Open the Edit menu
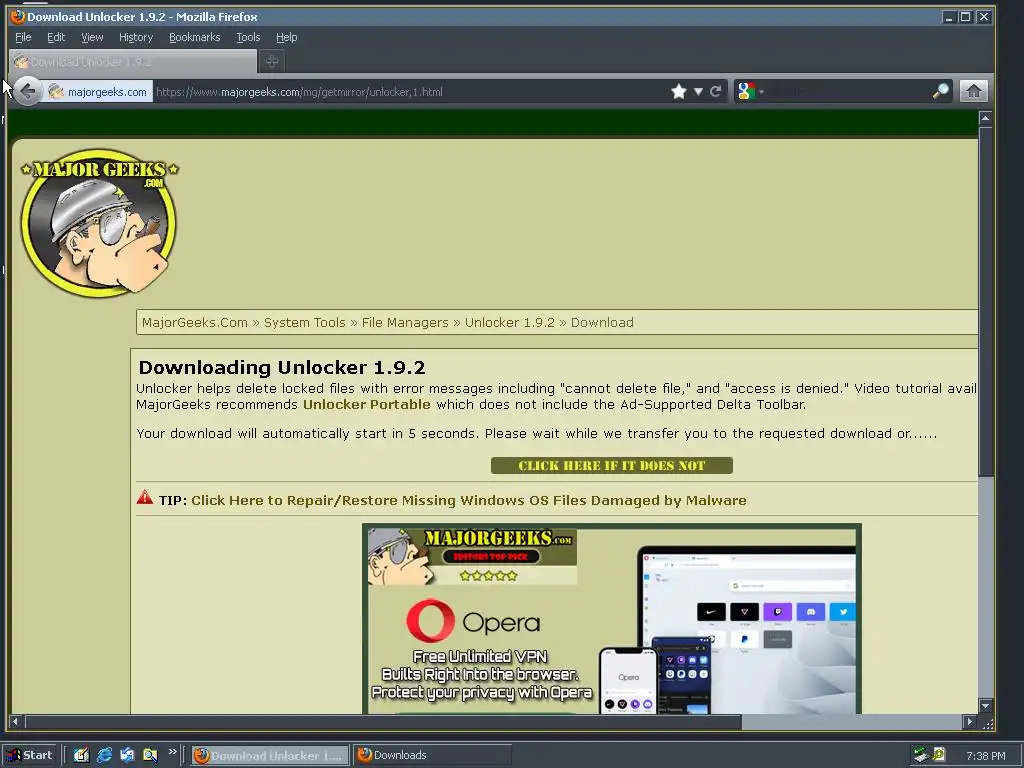This screenshot has height=768, width=1024. tap(56, 37)
